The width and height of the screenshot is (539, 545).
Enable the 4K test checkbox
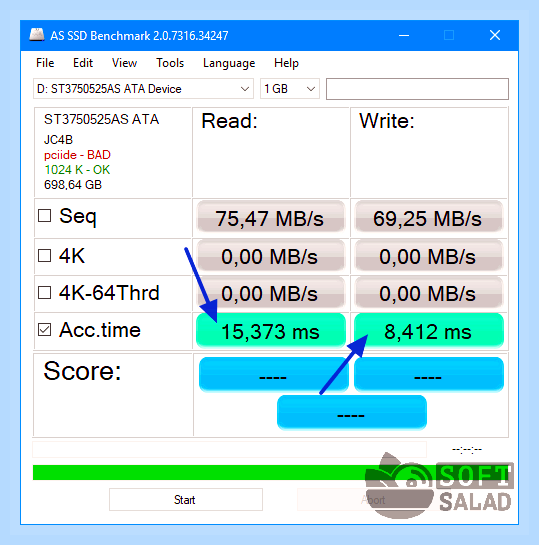click(44, 255)
